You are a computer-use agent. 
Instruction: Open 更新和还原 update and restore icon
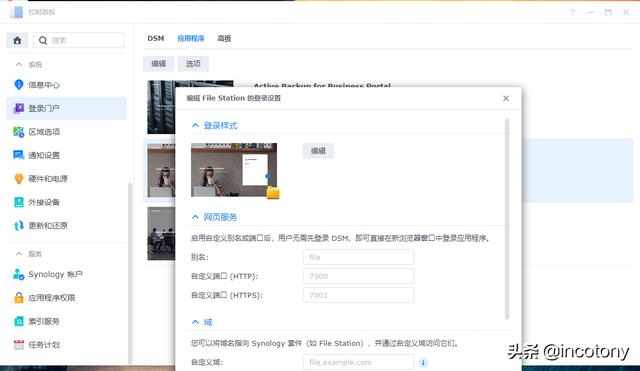19,226
